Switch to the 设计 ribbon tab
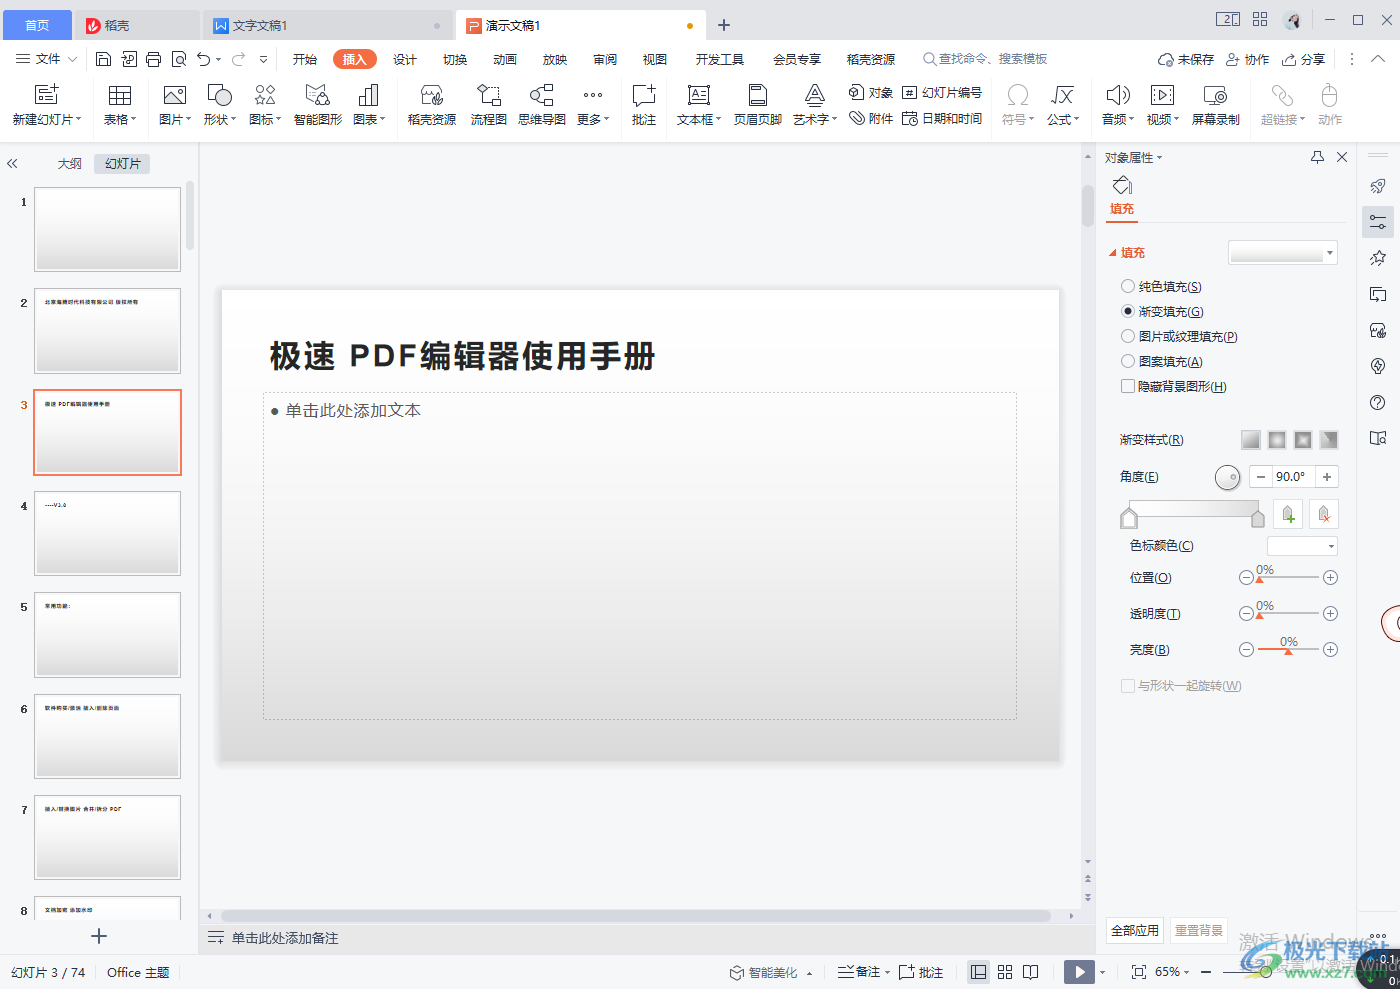This screenshot has height=989, width=1400. [405, 59]
